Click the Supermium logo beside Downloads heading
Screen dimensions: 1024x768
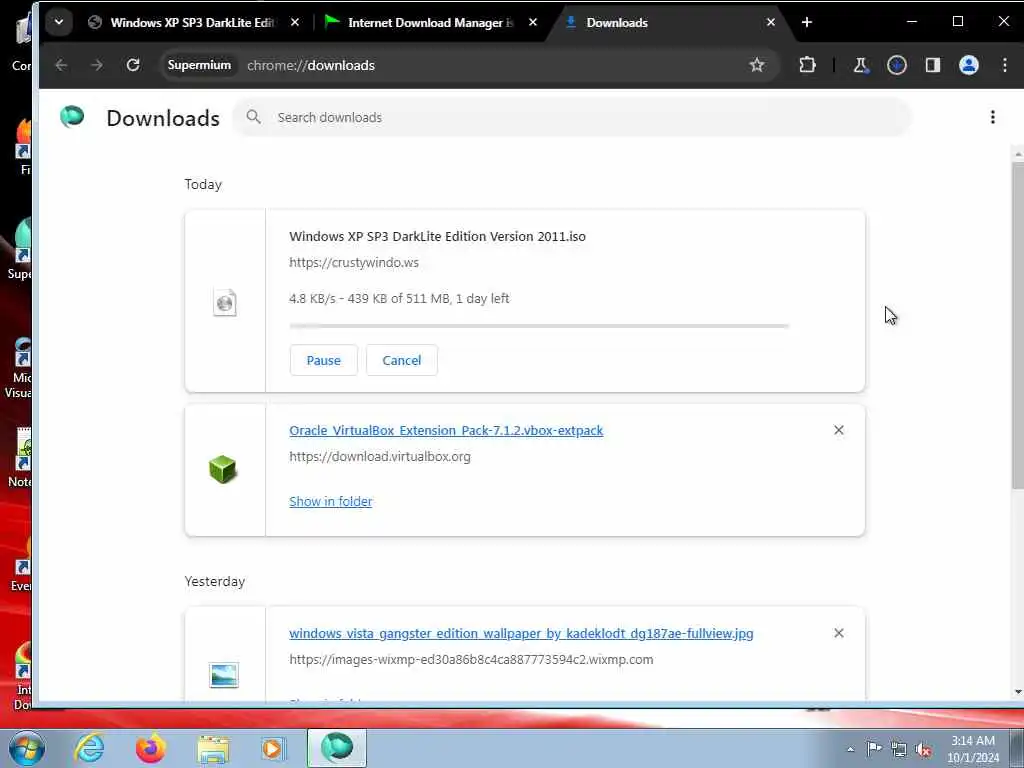click(72, 117)
